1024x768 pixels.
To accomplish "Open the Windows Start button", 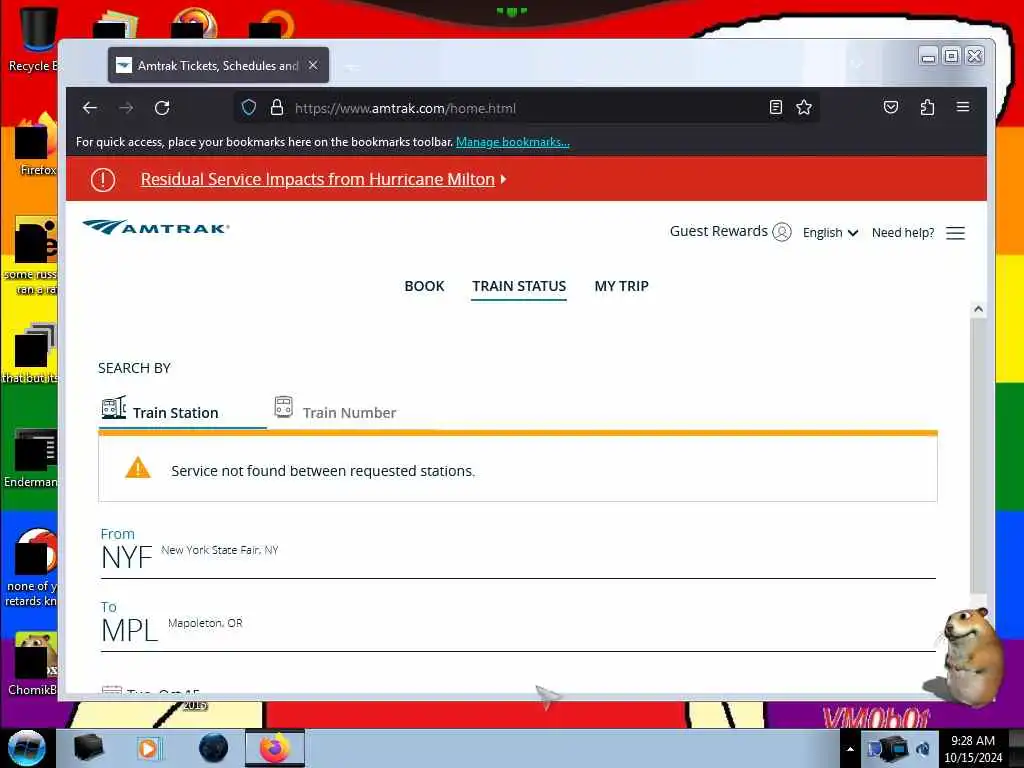I will click(27, 748).
